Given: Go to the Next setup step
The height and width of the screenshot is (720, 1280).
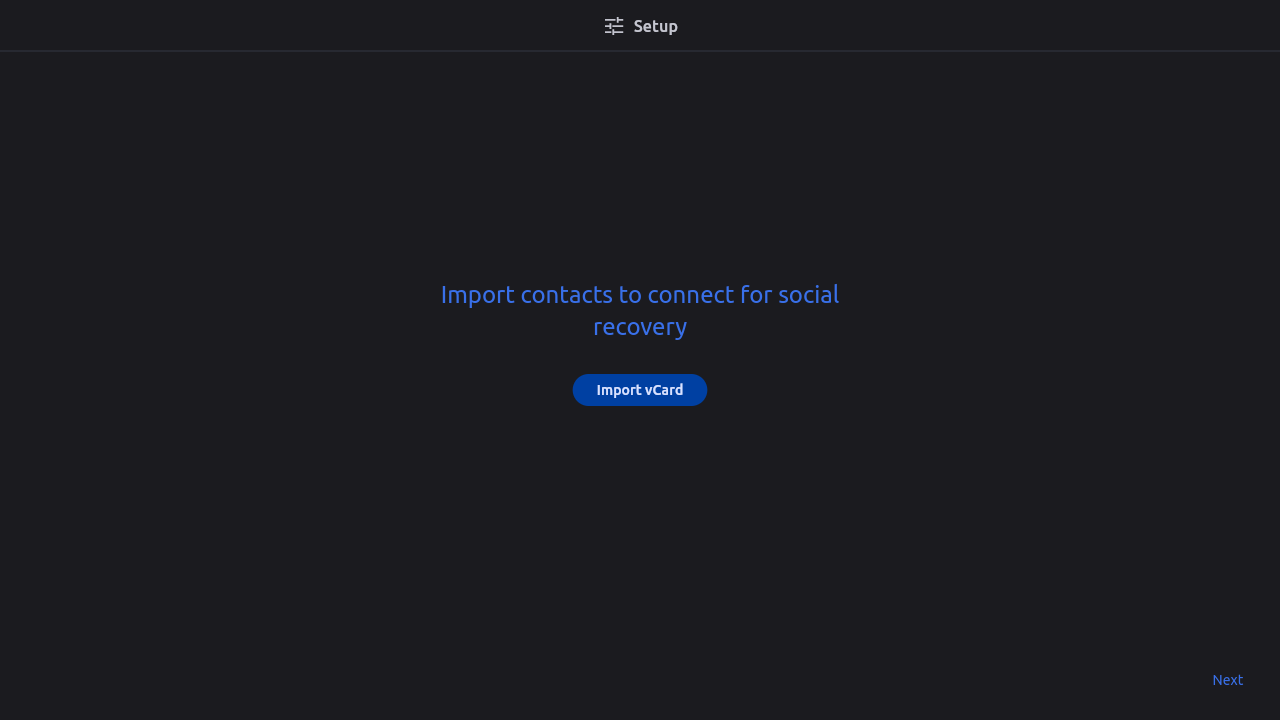Looking at the screenshot, I should pos(1227,680).
